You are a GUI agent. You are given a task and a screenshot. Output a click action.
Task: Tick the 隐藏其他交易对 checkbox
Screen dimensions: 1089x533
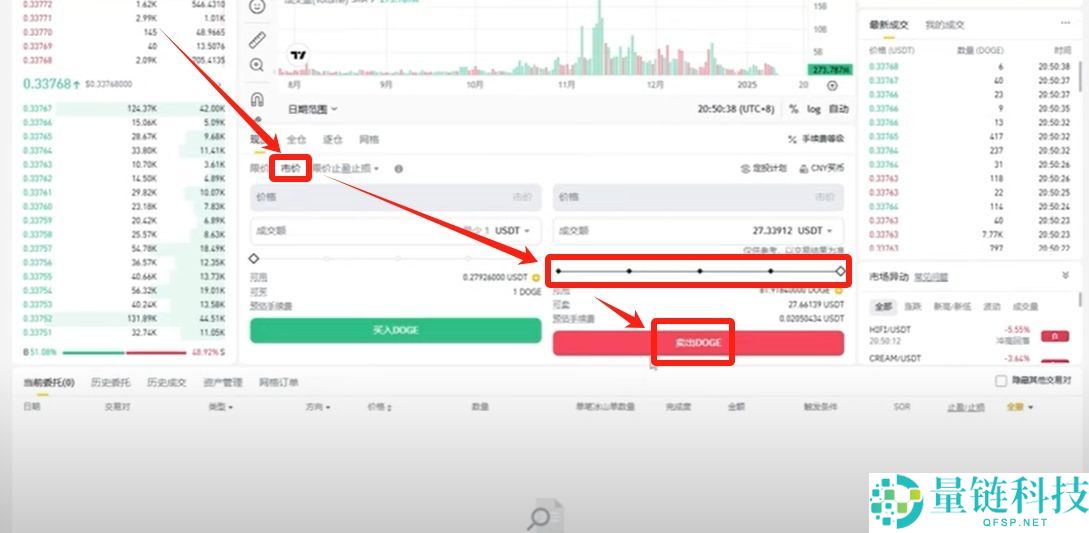coord(1001,381)
